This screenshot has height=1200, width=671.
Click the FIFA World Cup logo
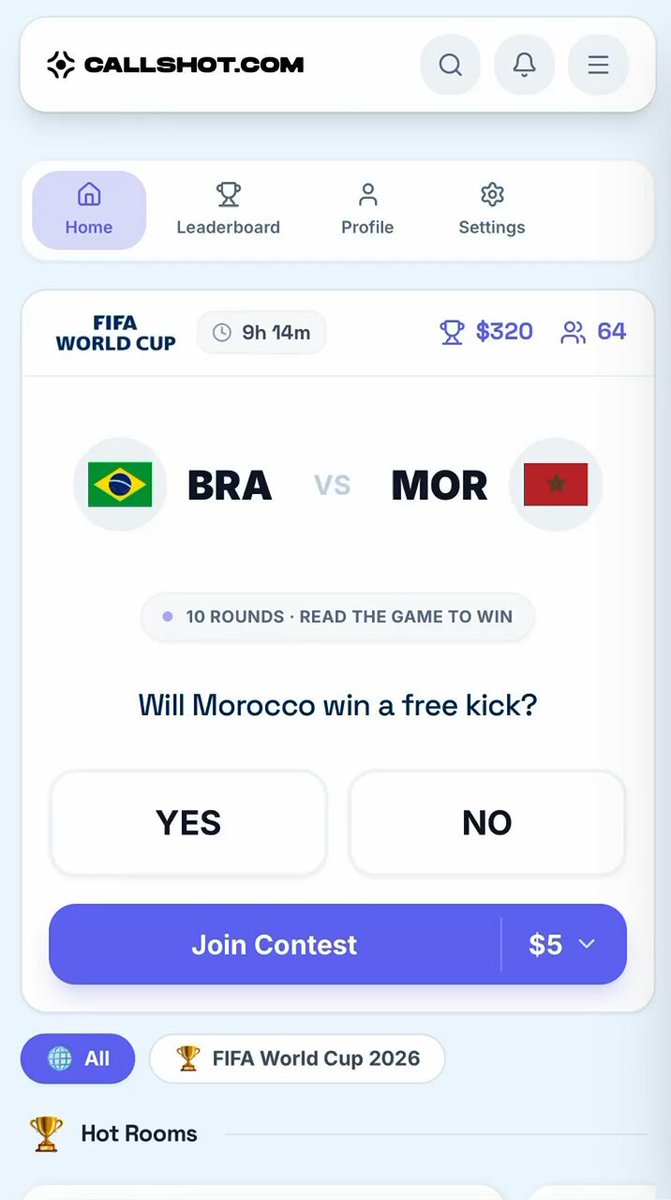point(115,333)
